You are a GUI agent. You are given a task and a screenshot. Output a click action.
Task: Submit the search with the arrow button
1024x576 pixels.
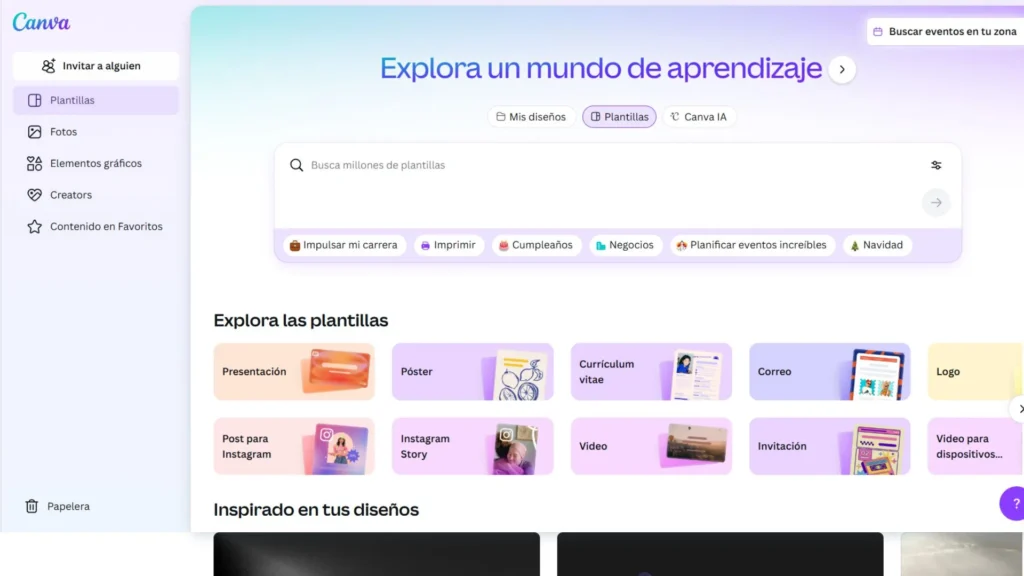click(x=936, y=202)
